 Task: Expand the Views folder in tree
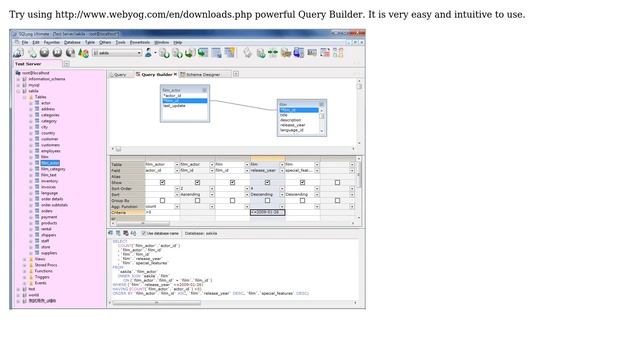pos(24,259)
